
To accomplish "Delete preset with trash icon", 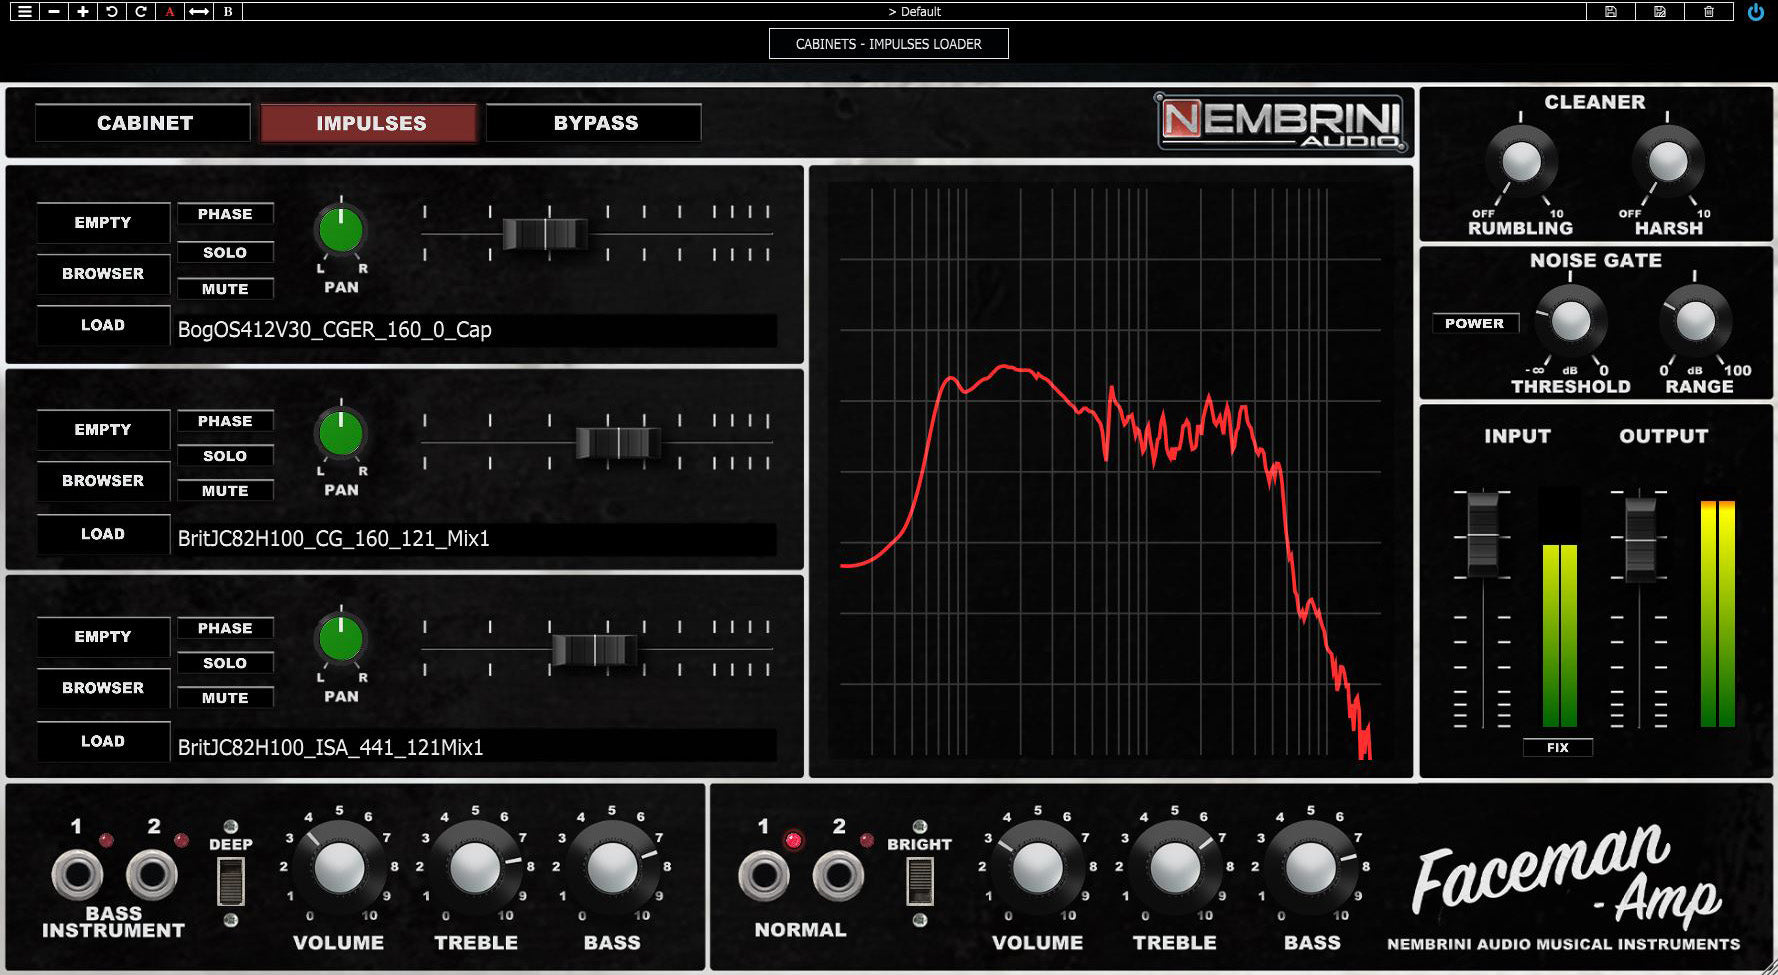I will pos(1709,12).
